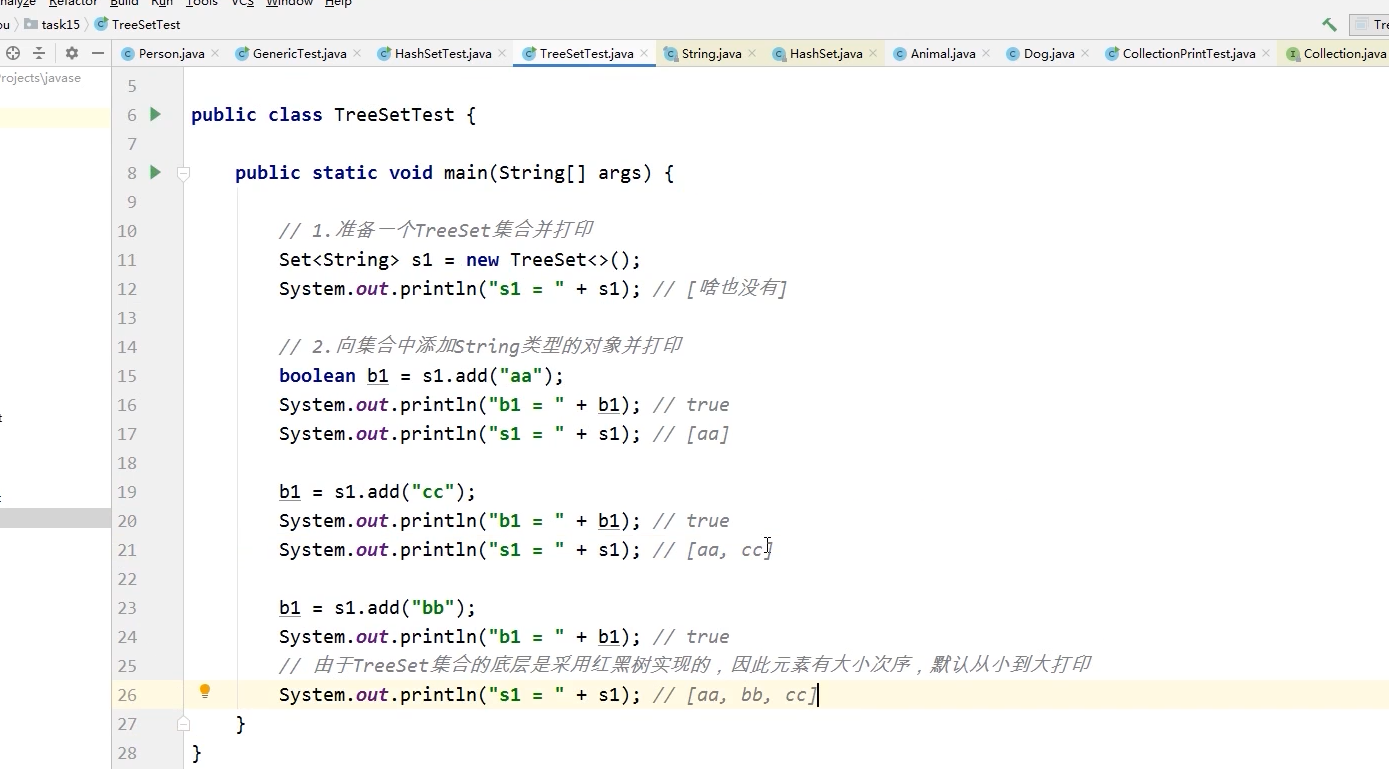1389x769 pixels.
Task: Open the VCS menu
Action: click(242, 3)
